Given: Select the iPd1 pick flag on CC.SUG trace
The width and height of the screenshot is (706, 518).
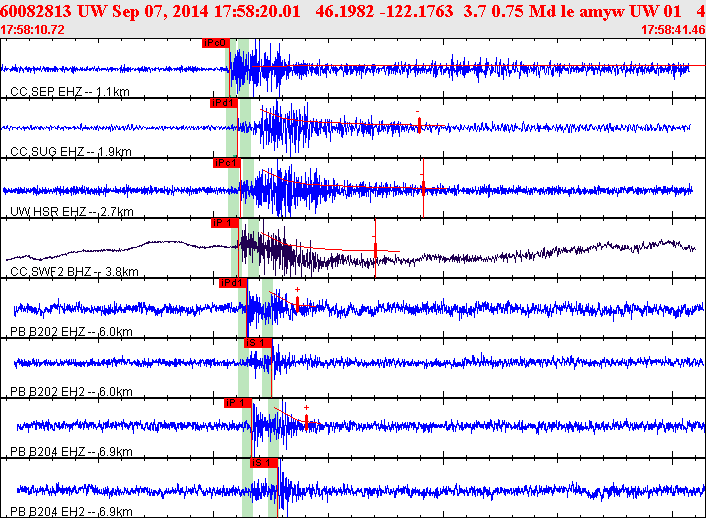Looking at the screenshot, I should (x=224, y=103).
